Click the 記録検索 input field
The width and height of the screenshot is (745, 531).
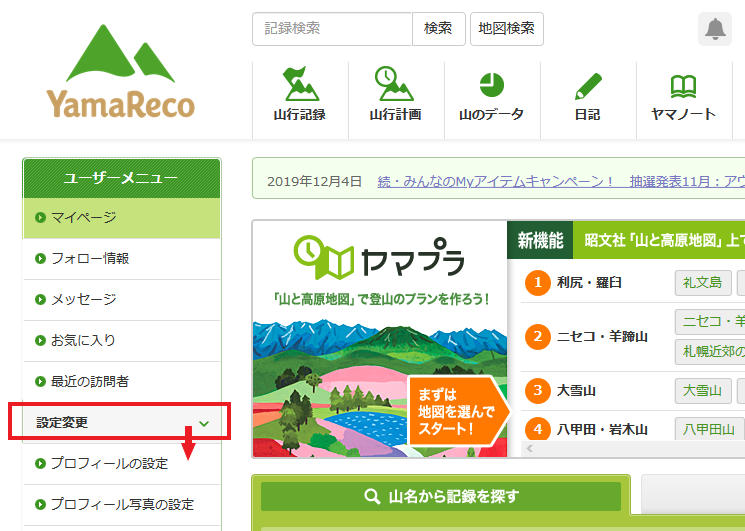click(332, 29)
